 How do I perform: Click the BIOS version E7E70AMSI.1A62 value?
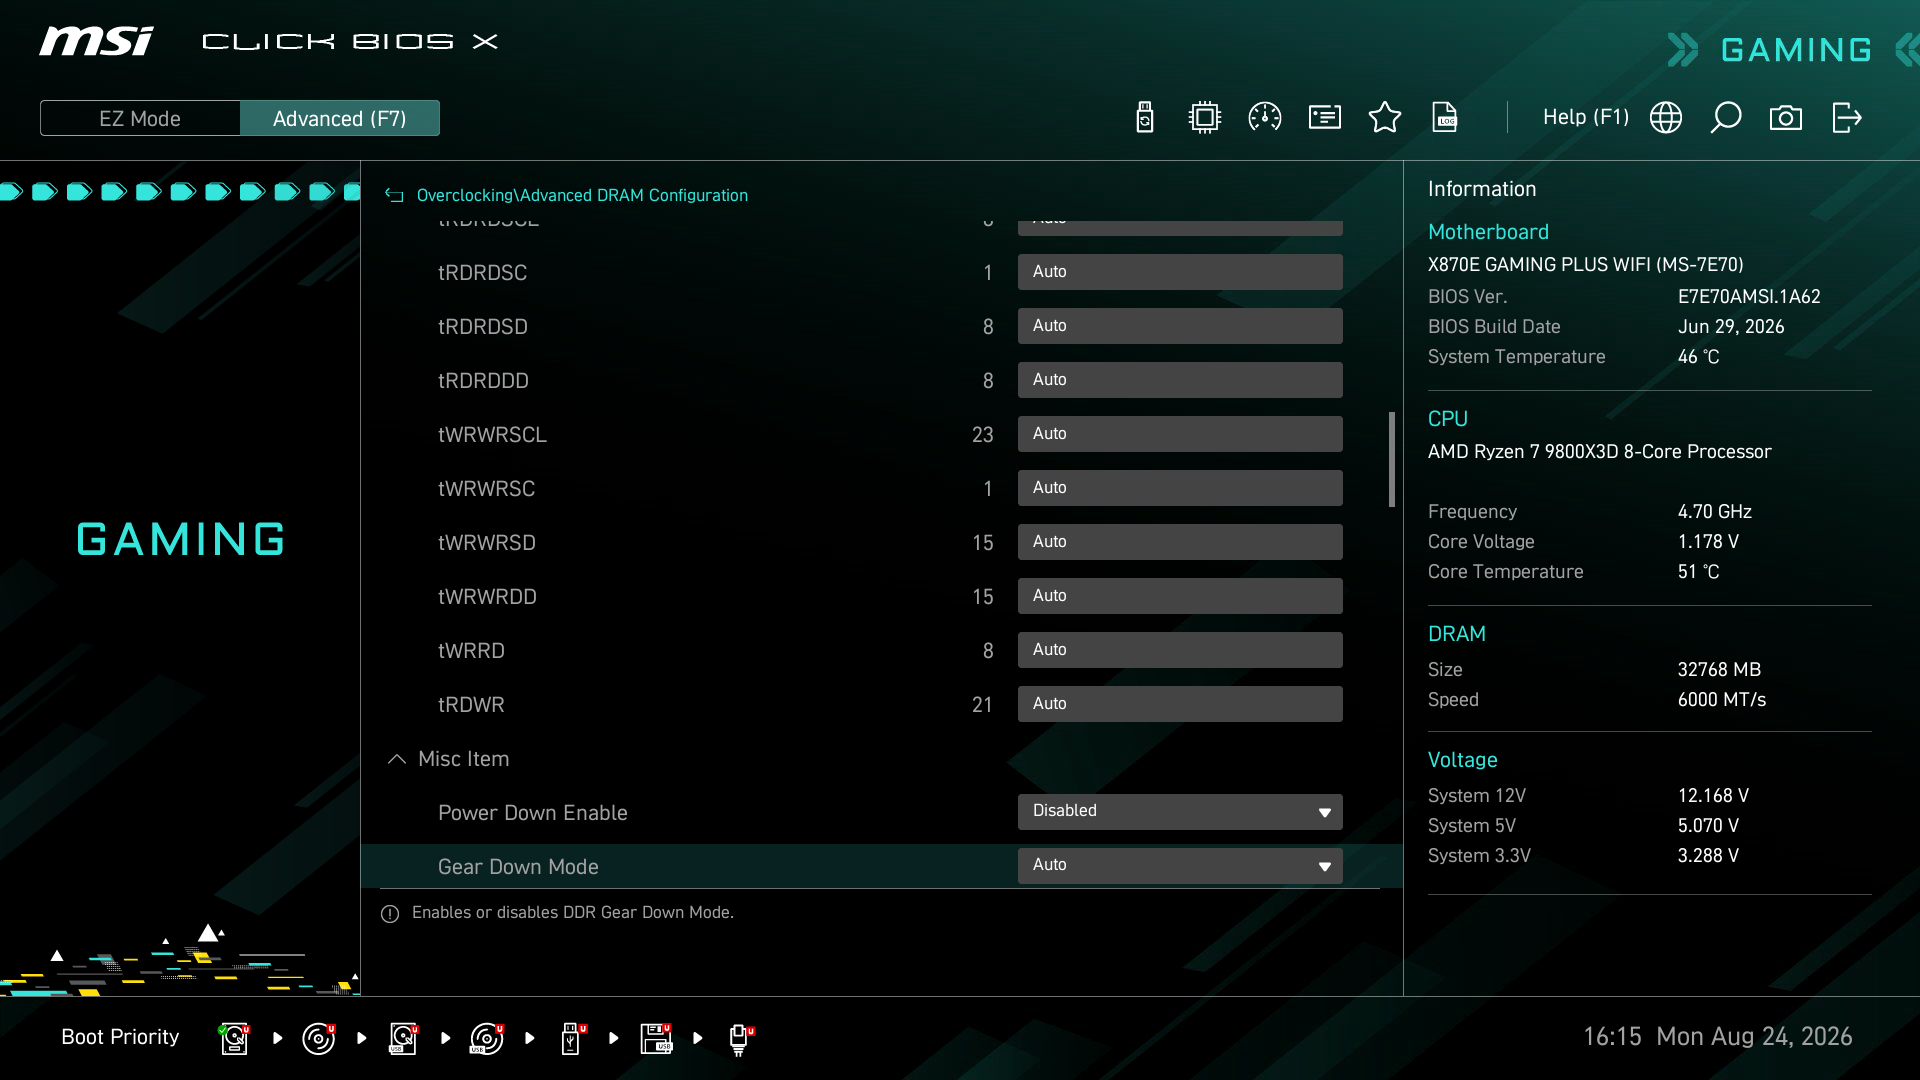click(1749, 297)
